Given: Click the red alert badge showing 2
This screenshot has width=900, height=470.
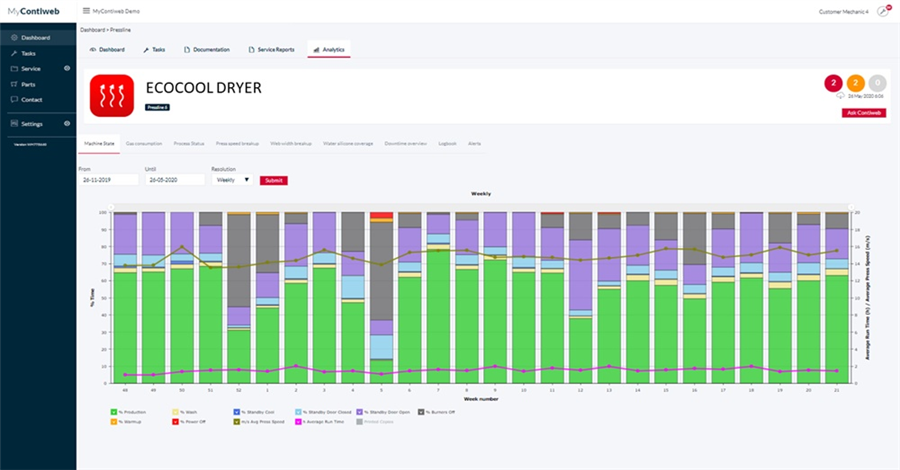Looking at the screenshot, I should (x=833, y=83).
